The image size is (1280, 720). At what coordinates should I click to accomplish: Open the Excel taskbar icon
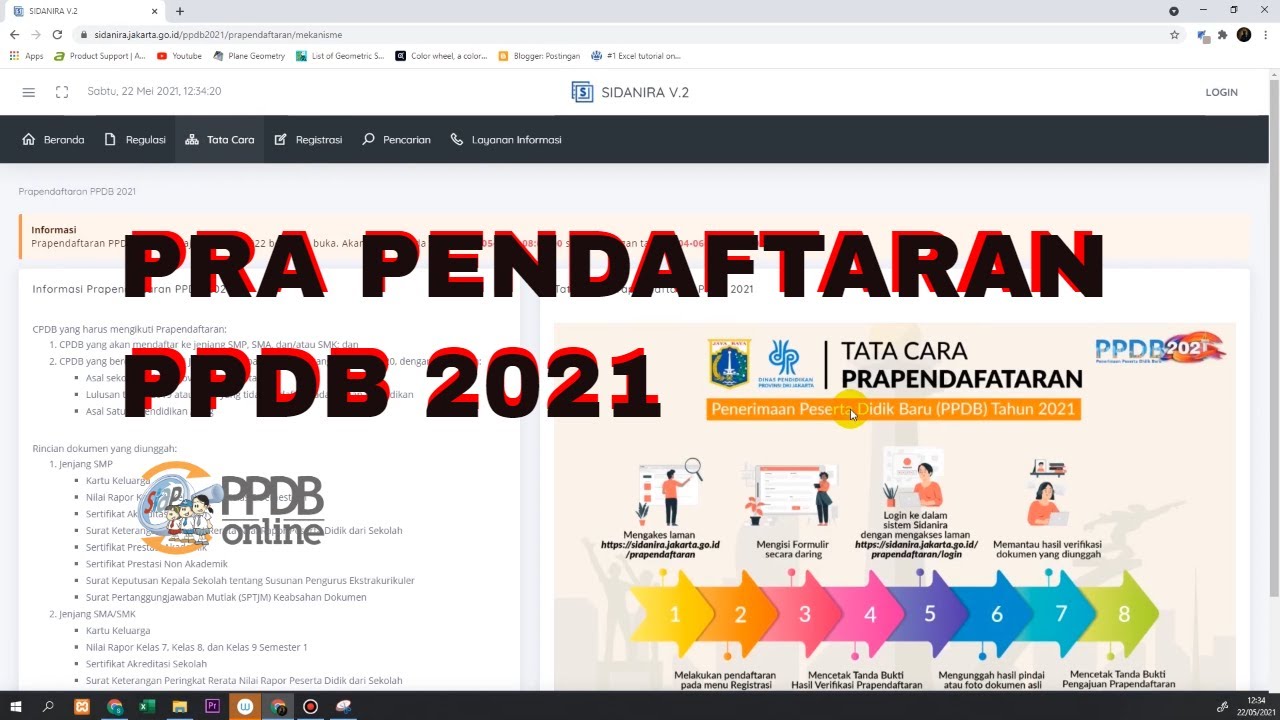(x=147, y=706)
